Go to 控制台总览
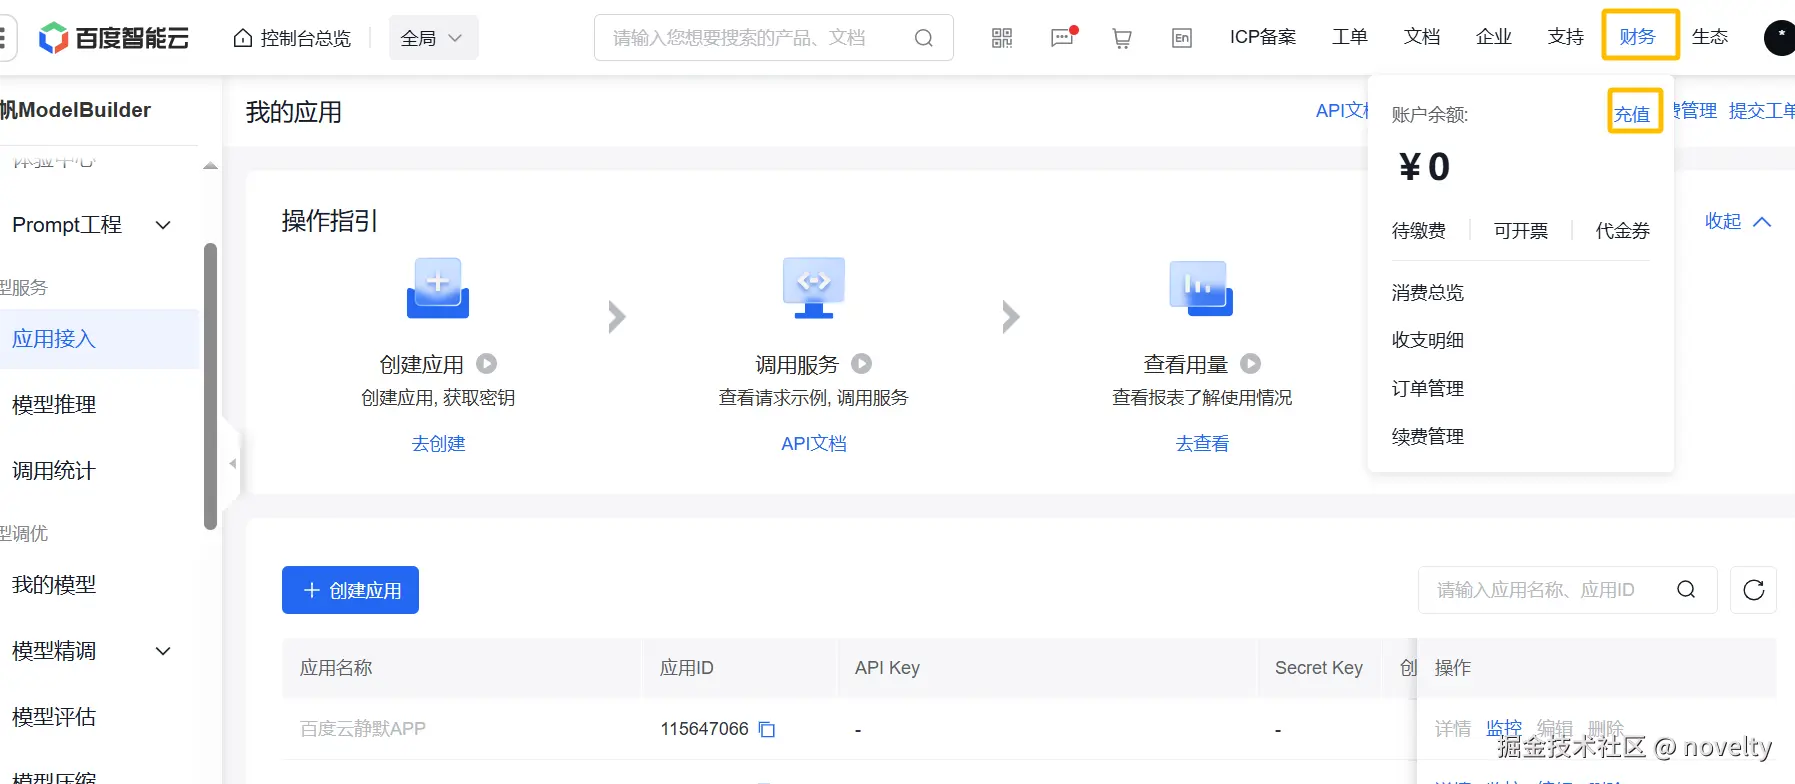The width and height of the screenshot is (1795, 784). click(292, 38)
